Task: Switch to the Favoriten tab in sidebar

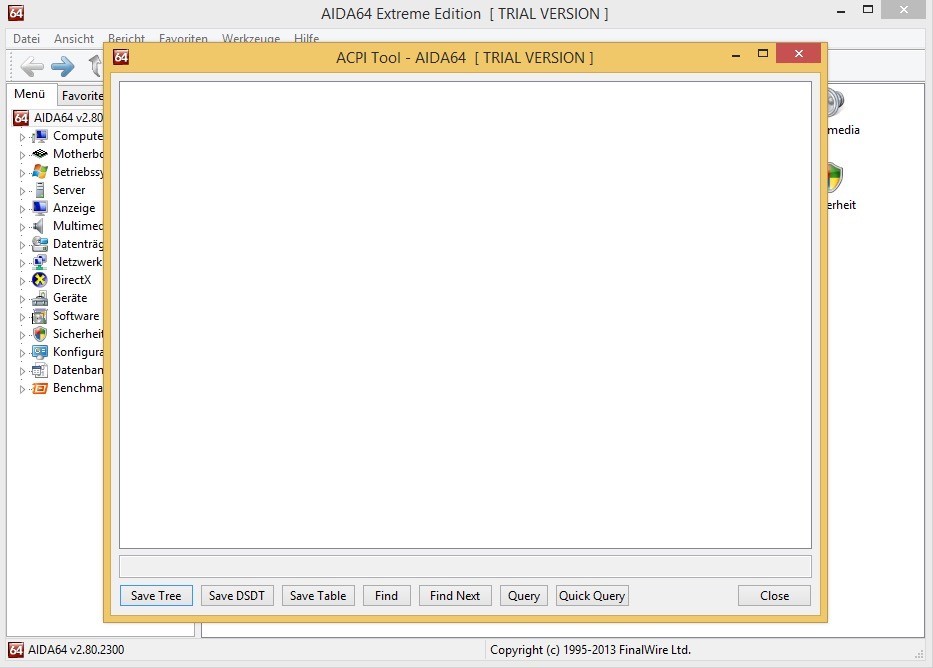Action: coord(82,96)
